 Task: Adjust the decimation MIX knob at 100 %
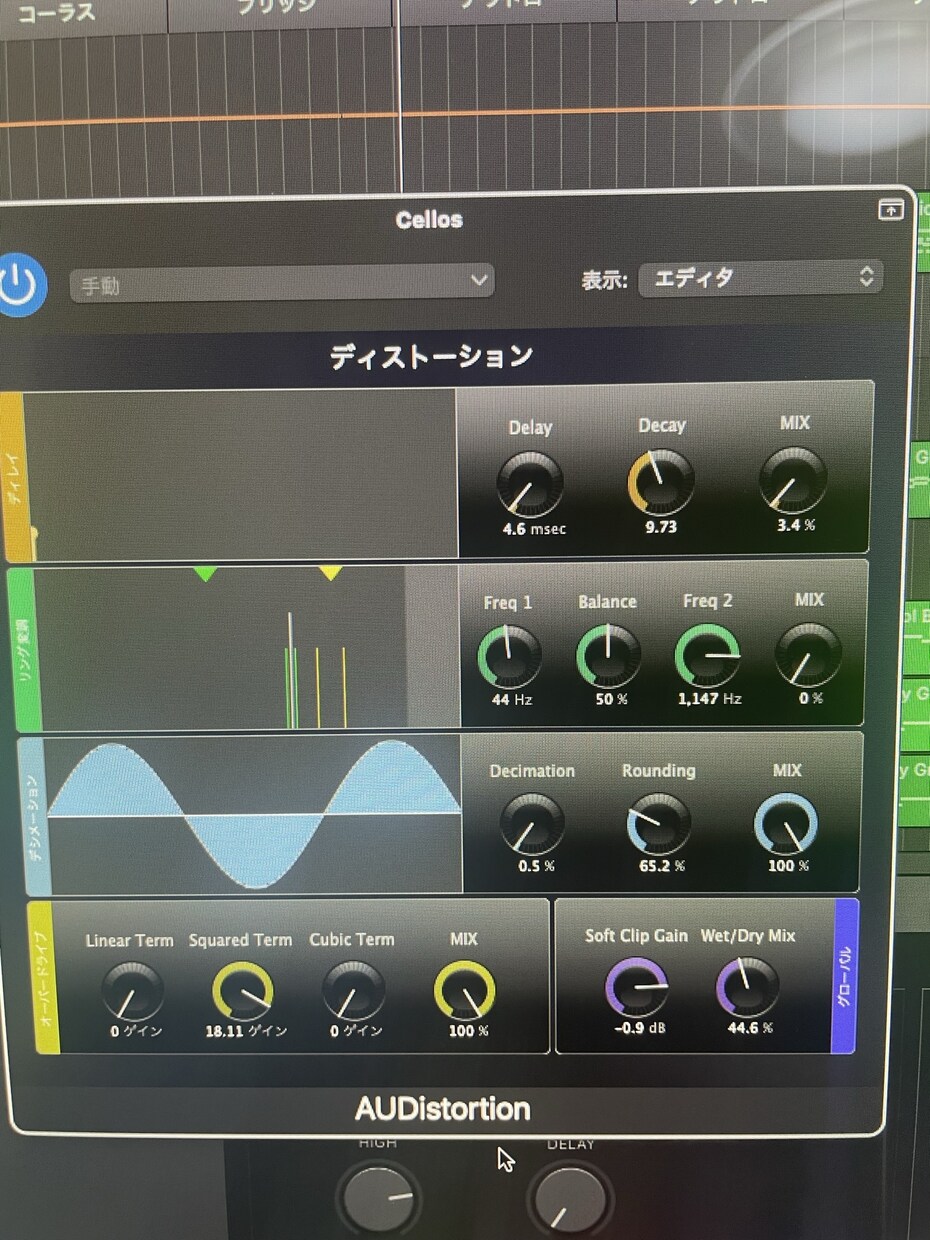tap(786, 824)
